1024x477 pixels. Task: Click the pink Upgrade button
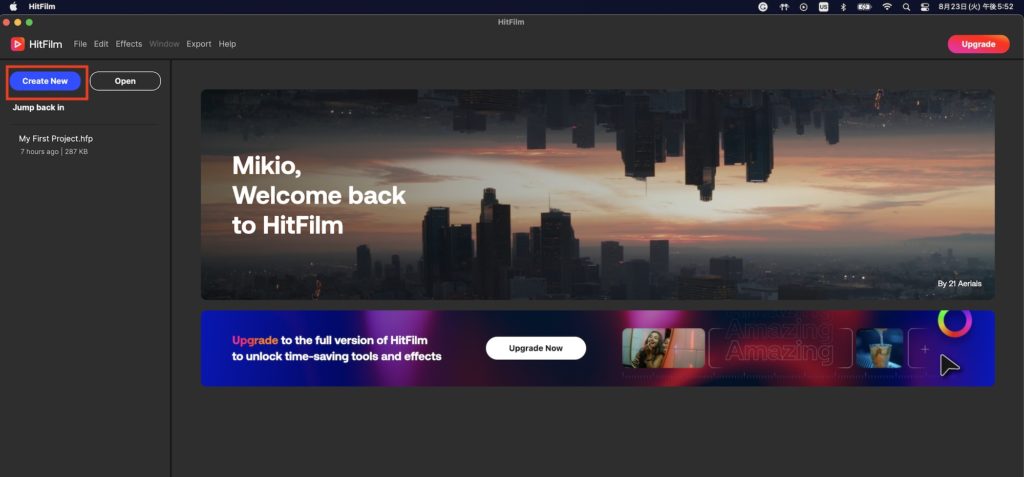pyautogui.click(x=978, y=44)
